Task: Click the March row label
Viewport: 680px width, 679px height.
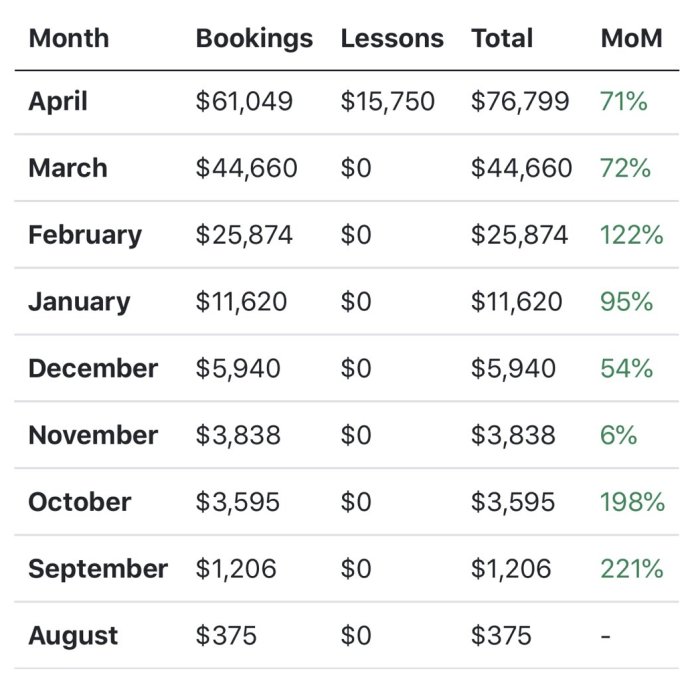Action: pyautogui.click(x=67, y=168)
